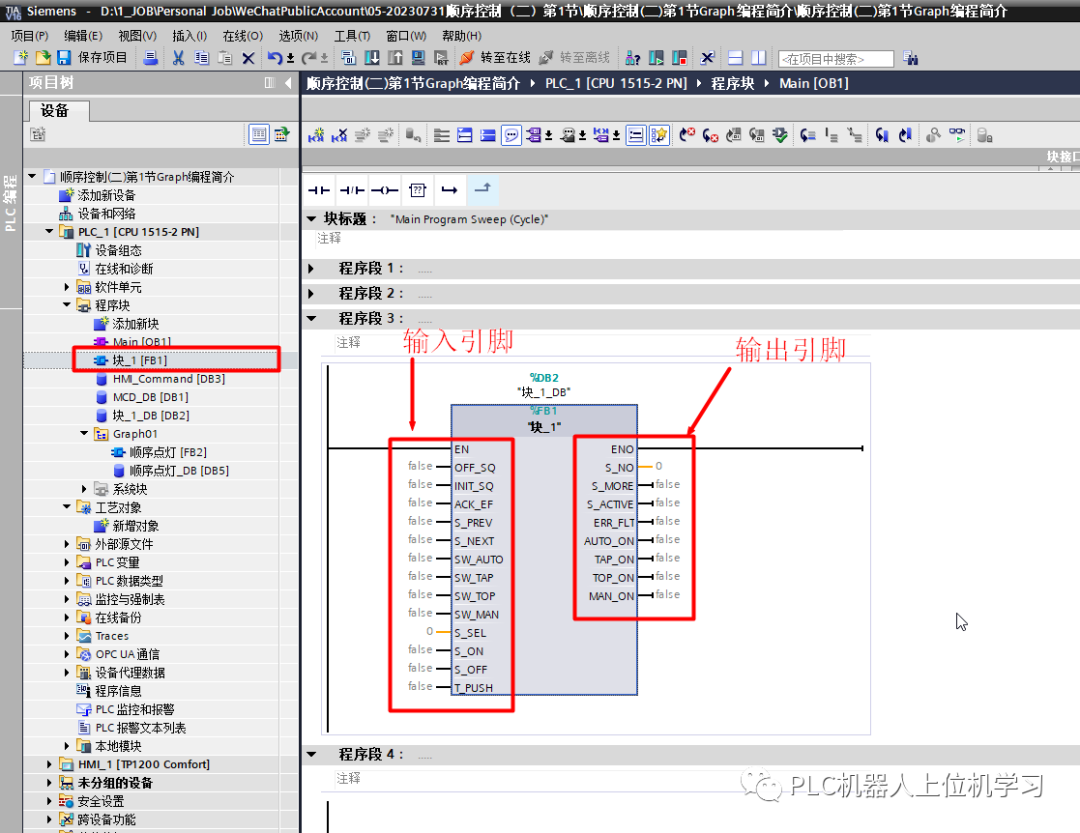
Task: Insert normally open contact
Action: 319,190
